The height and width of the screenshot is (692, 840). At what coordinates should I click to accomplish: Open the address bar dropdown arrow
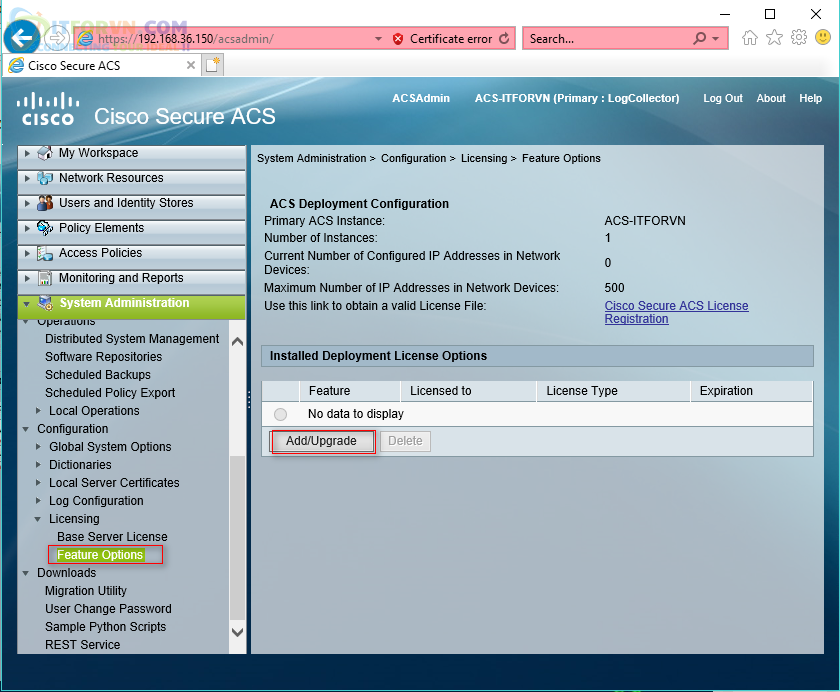tap(378, 39)
